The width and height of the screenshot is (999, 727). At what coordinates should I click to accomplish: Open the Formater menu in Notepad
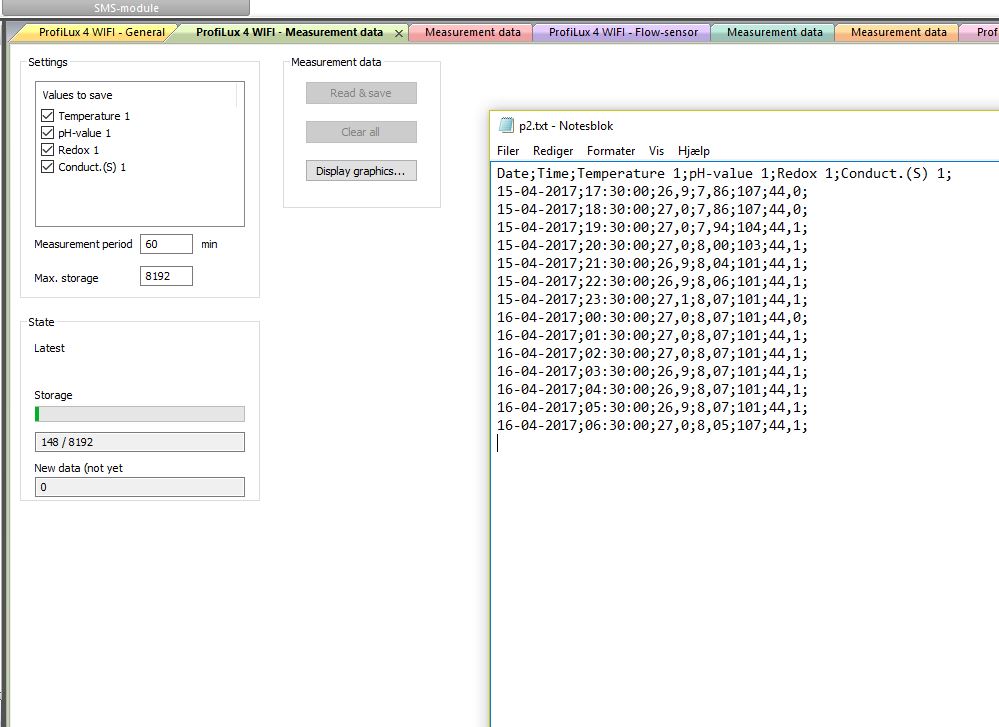(x=611, y=151)
